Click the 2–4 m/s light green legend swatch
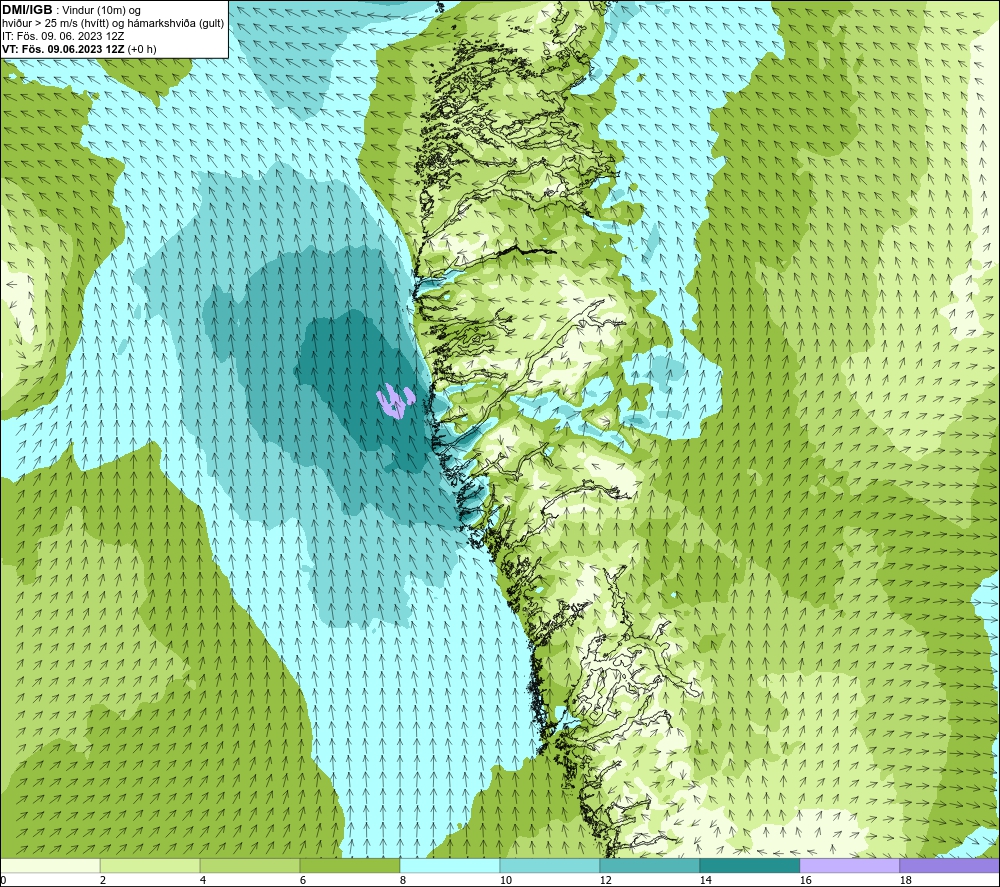This screenshot has height=887, width=1000. (150, 866)
